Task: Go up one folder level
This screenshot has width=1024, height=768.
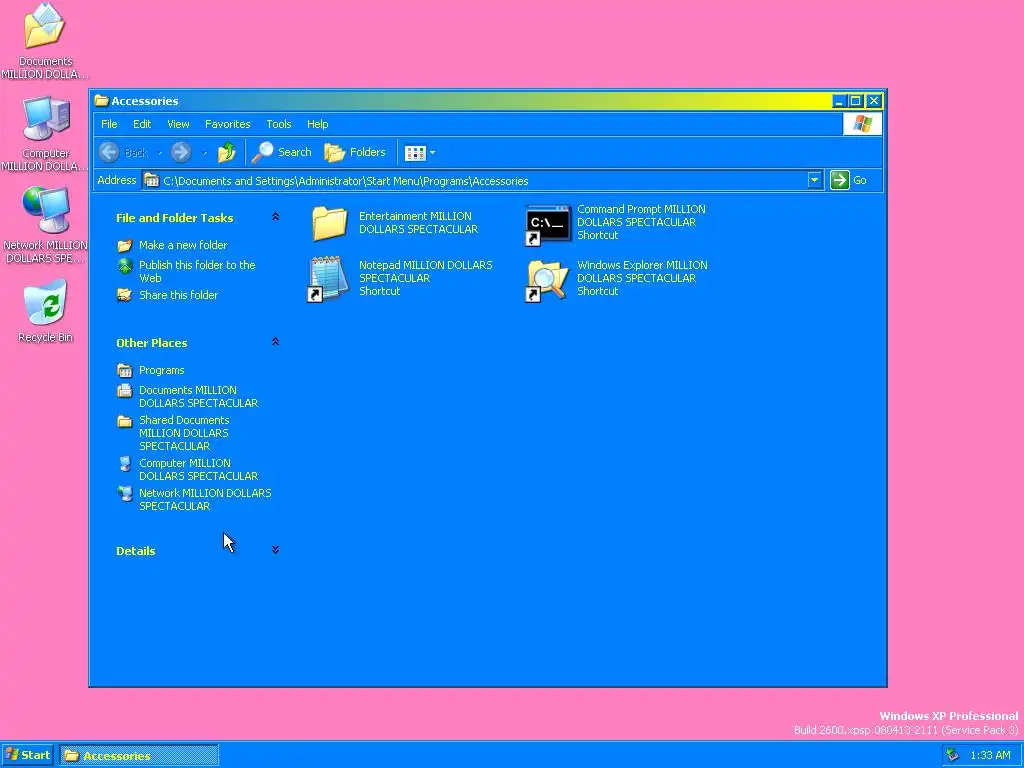Action: coord(227,152)
